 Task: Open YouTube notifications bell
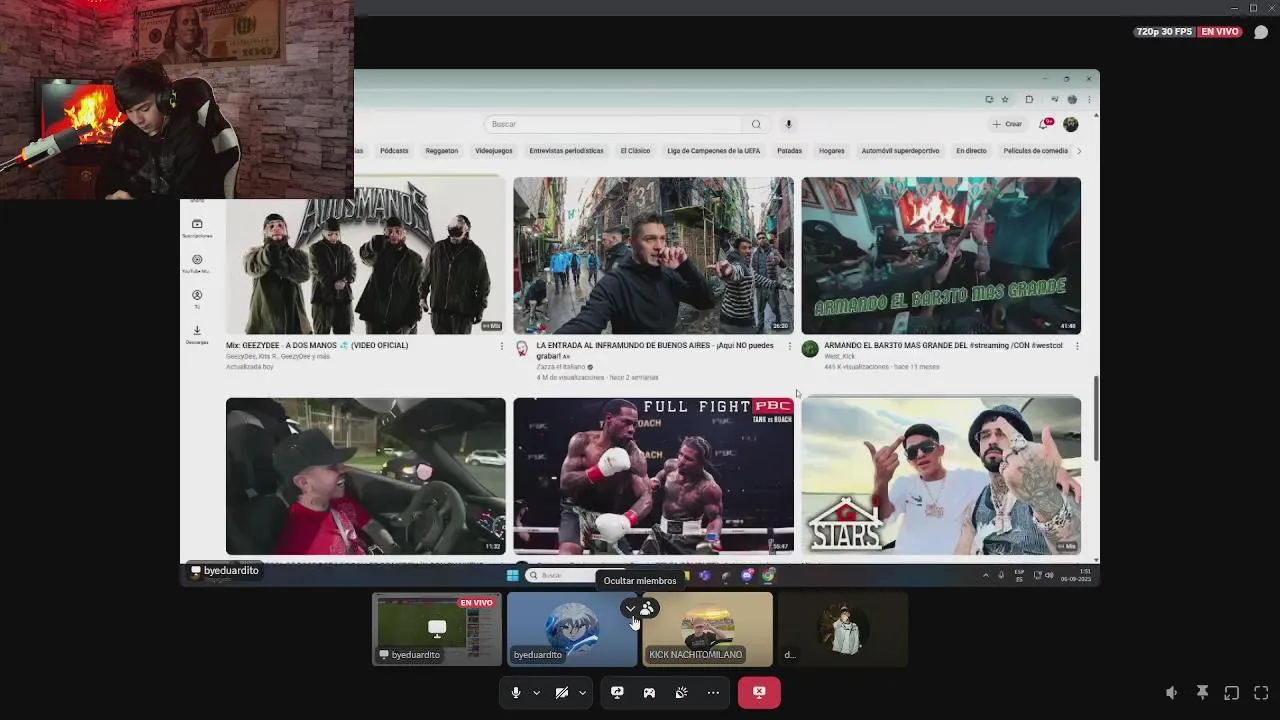1044,124
